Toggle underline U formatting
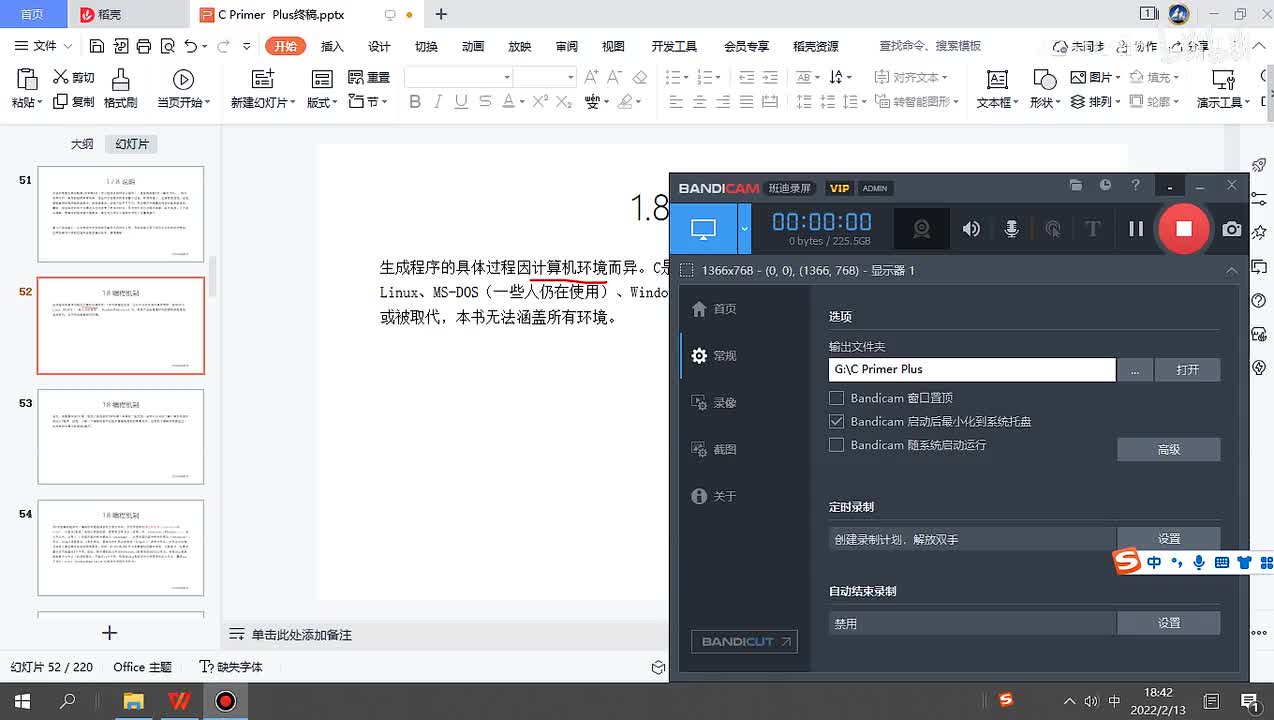Viewport: 1274px width, 720px height. tap(461, 101)
